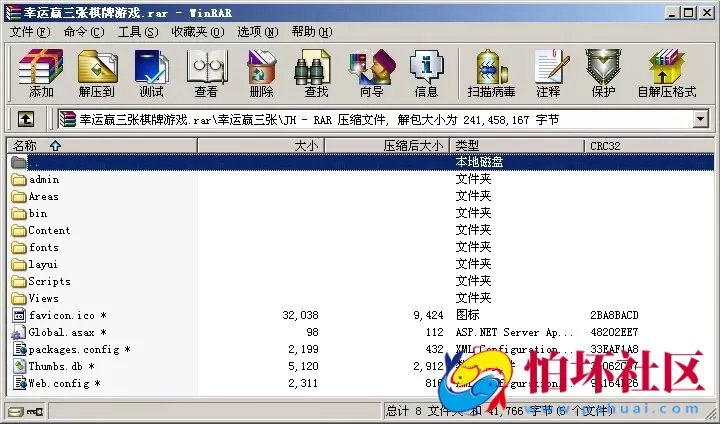Select size value 32,038
720x424 pixels.
tap(300, 315)
